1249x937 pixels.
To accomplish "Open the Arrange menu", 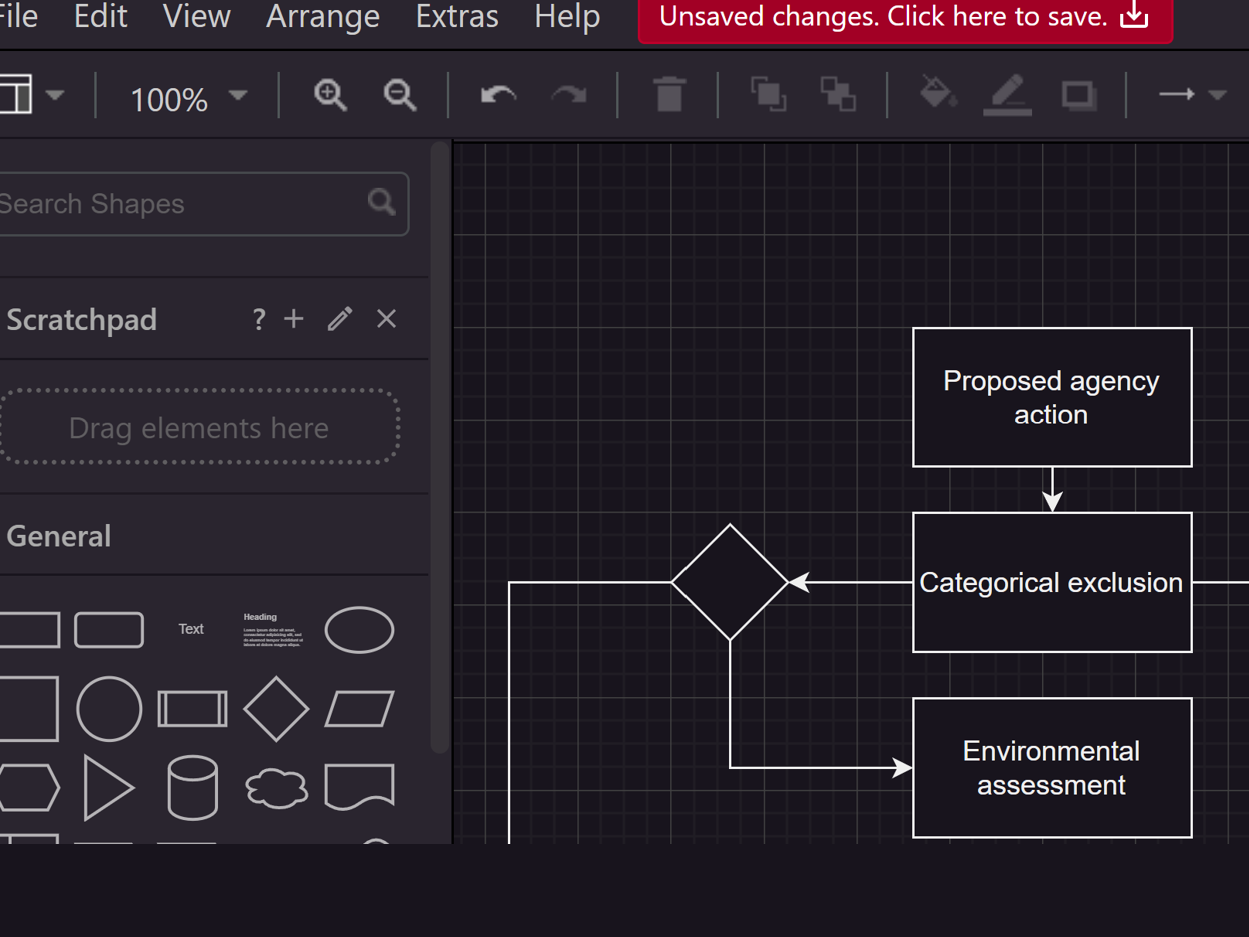I will pyautogui.click(x=322, y=17).
